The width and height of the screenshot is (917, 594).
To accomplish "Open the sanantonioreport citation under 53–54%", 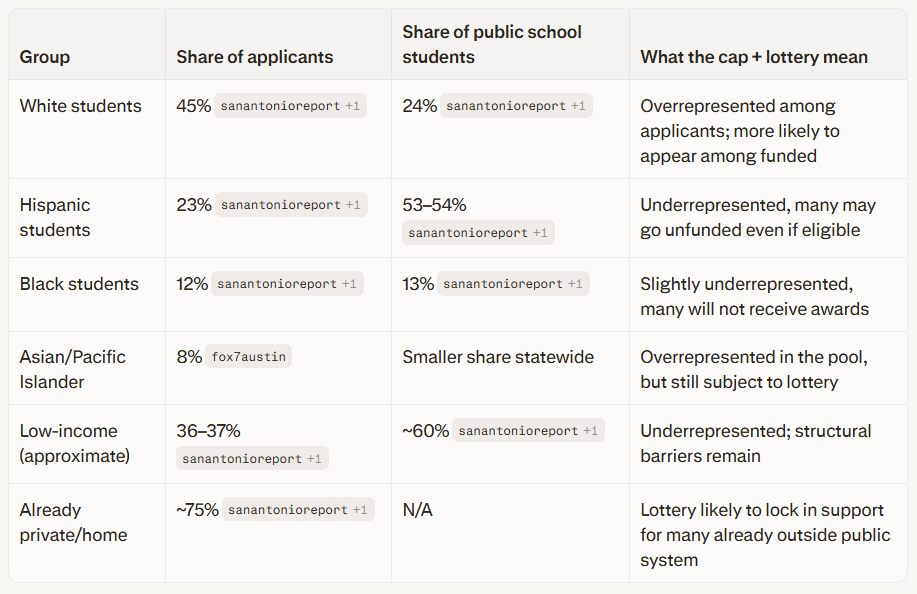I will 478,233.
